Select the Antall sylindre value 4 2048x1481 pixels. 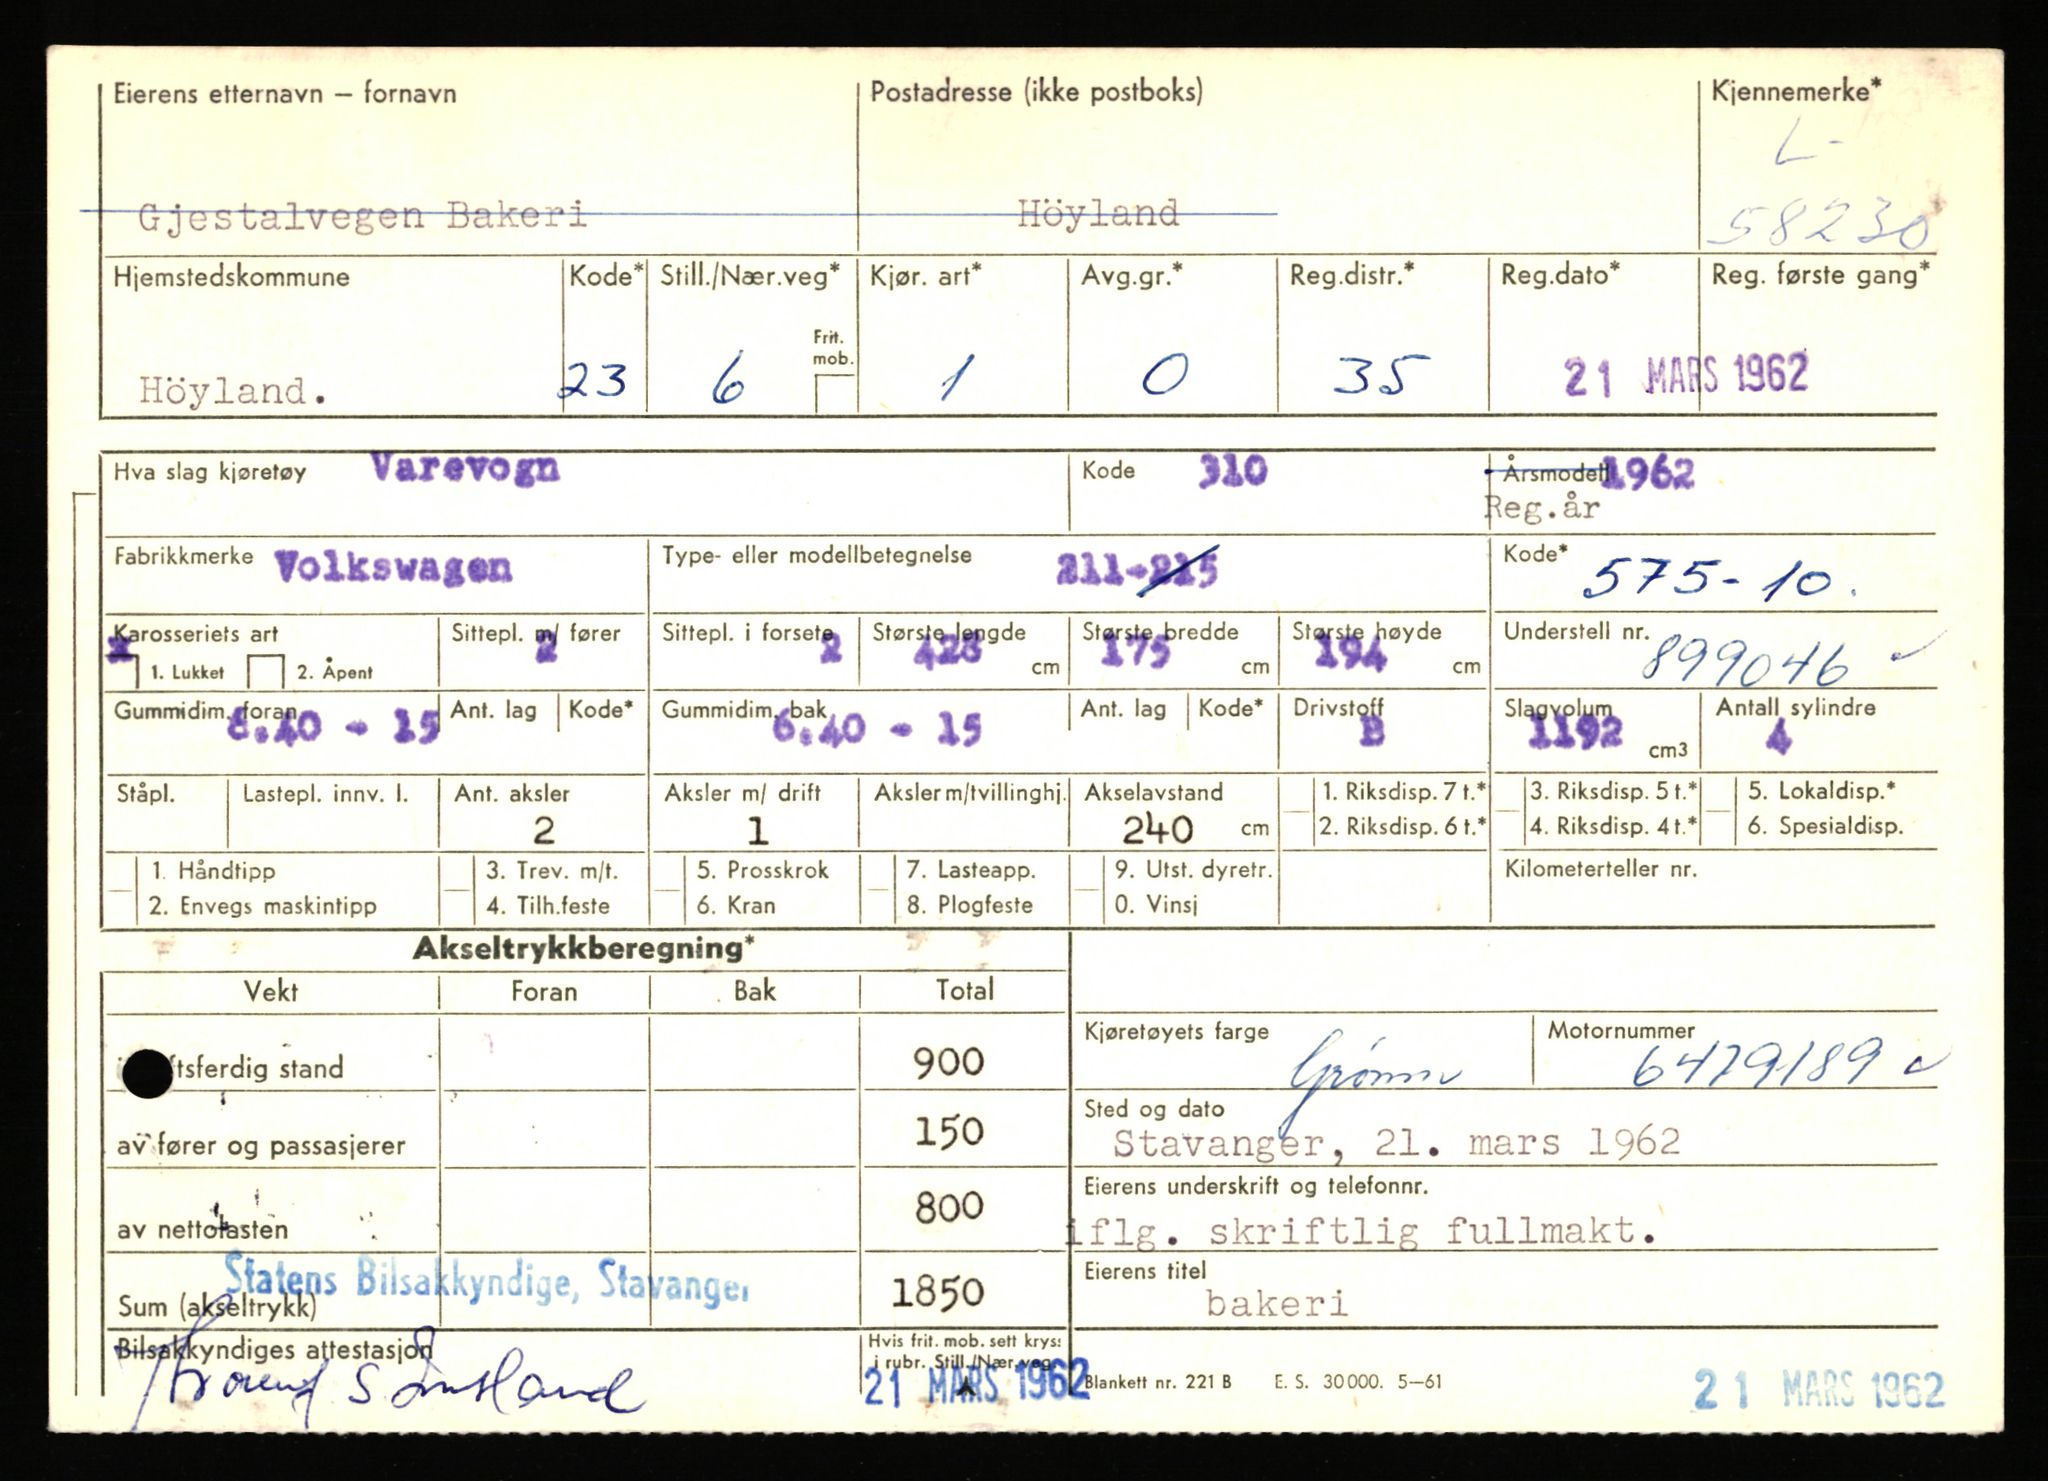click(x=1779, y=738)
